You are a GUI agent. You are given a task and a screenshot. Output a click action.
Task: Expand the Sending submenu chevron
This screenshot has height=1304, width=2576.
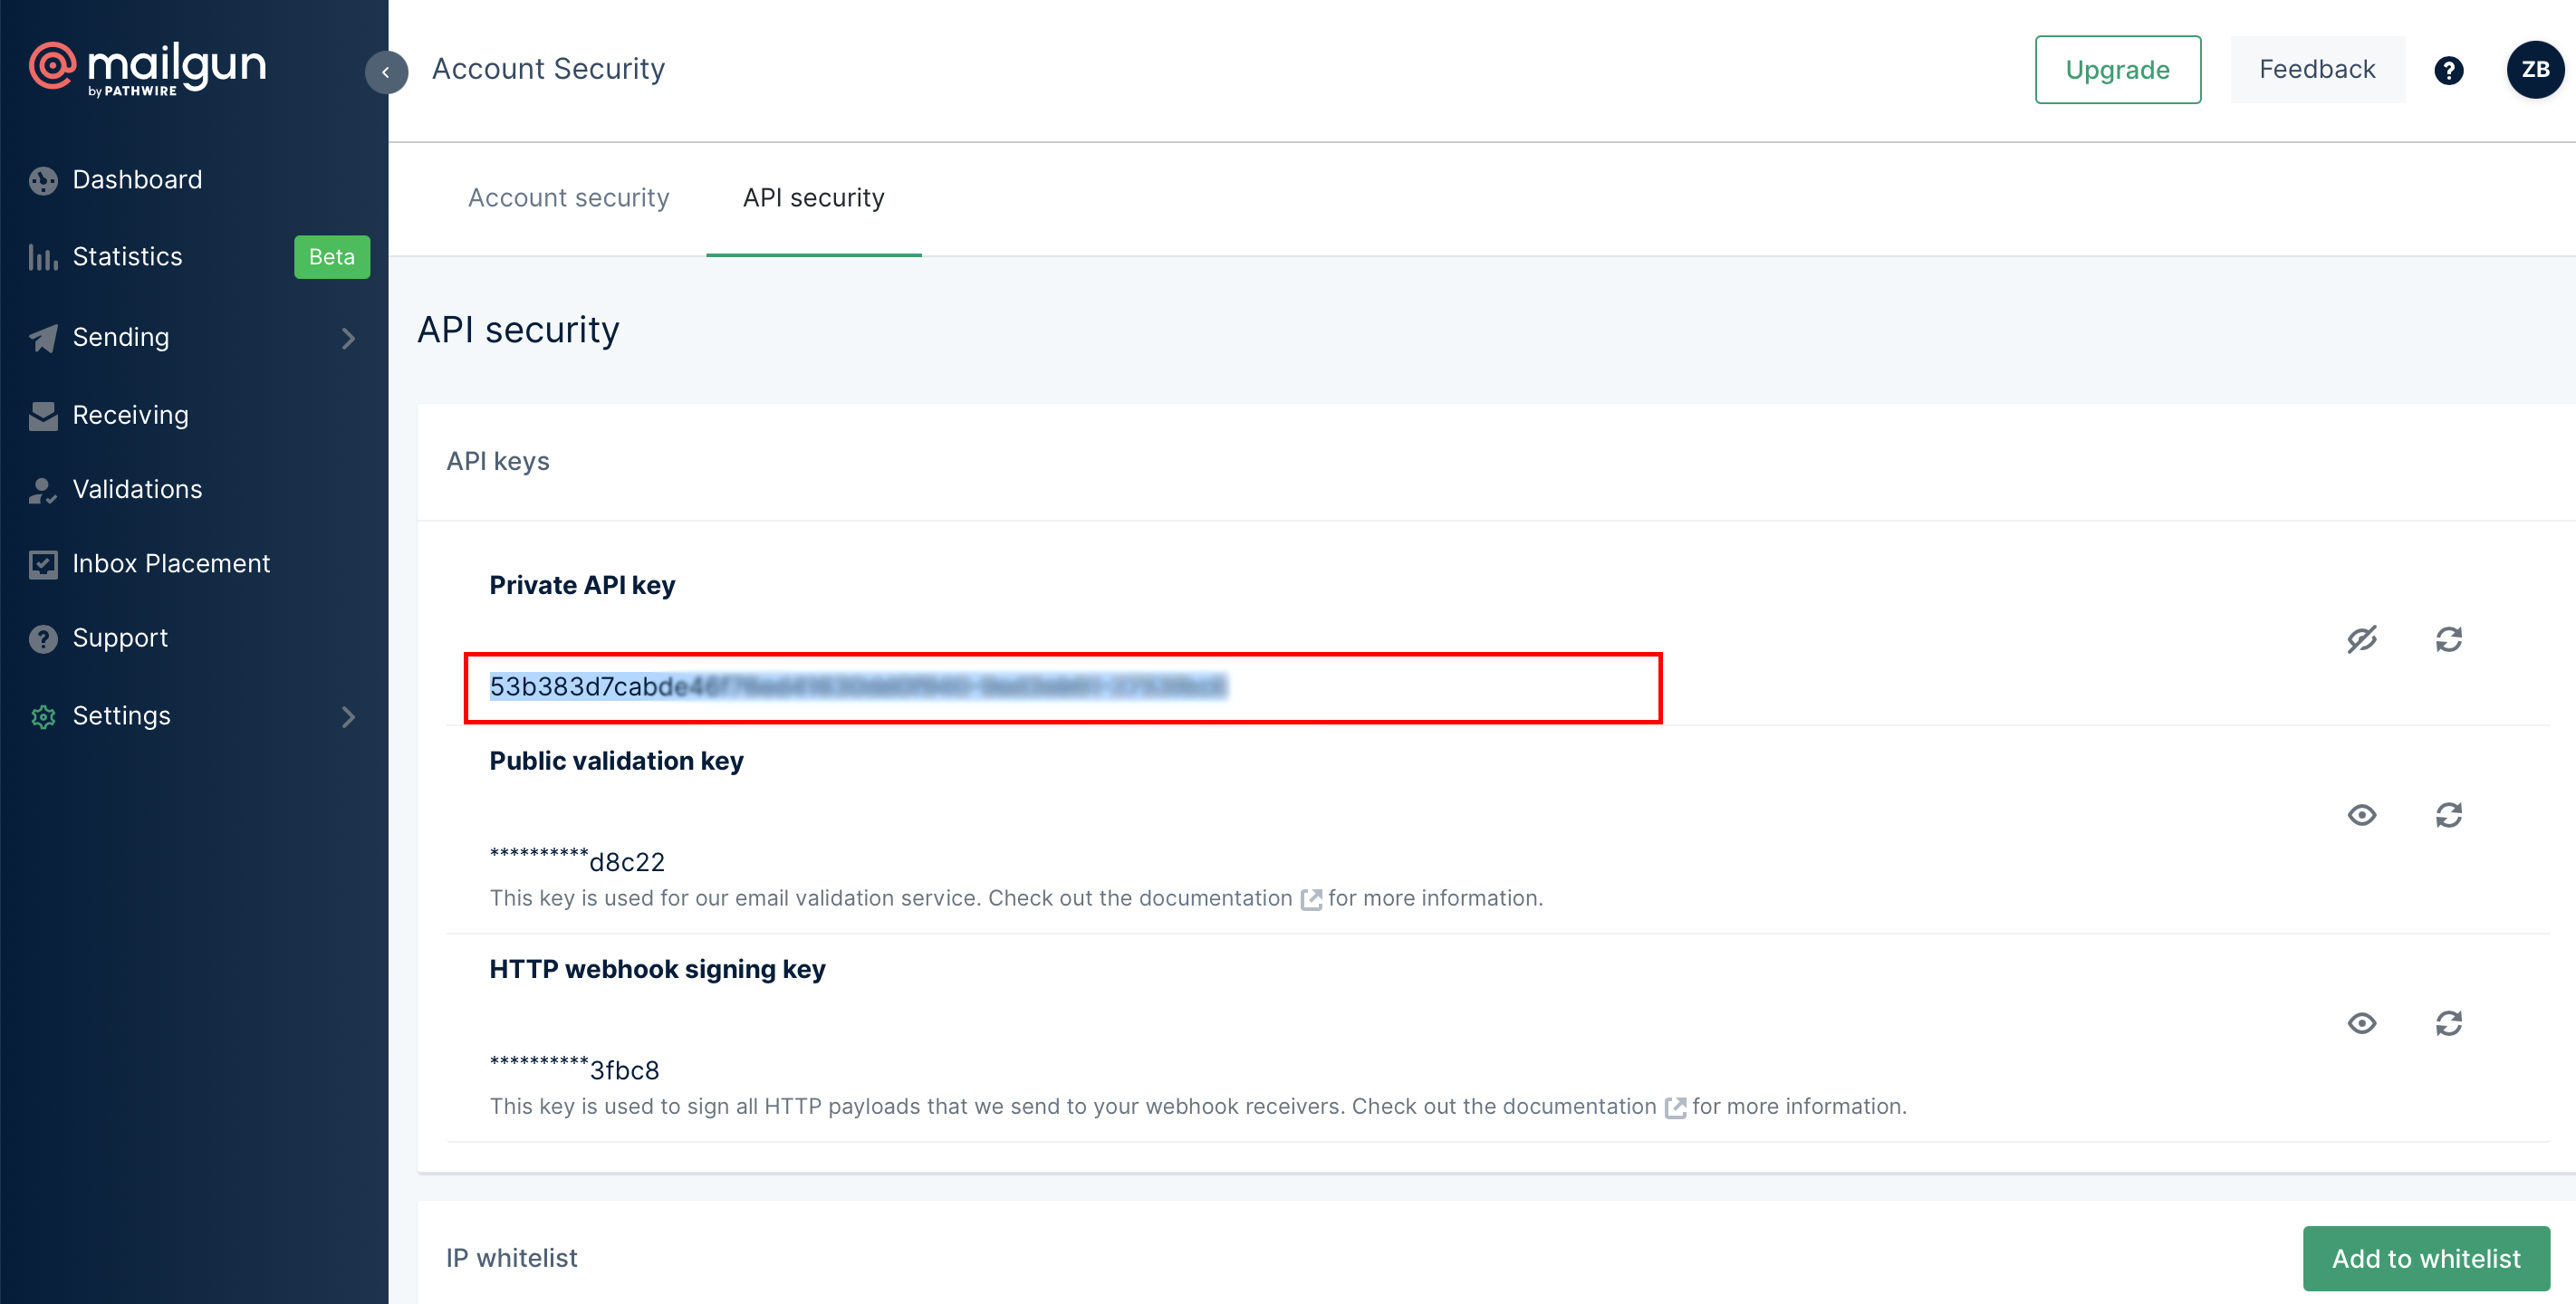(348, 338)
